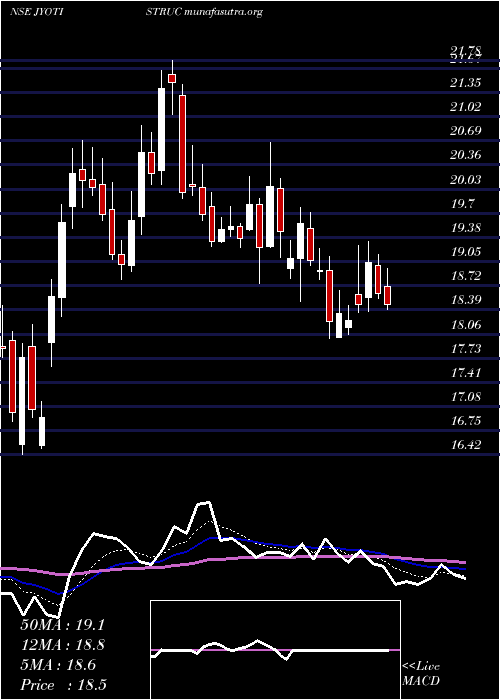Viewport: 500px width, 700px height.
Task: Click the last red candlestick on the right
Action: (x=387, y=296)
